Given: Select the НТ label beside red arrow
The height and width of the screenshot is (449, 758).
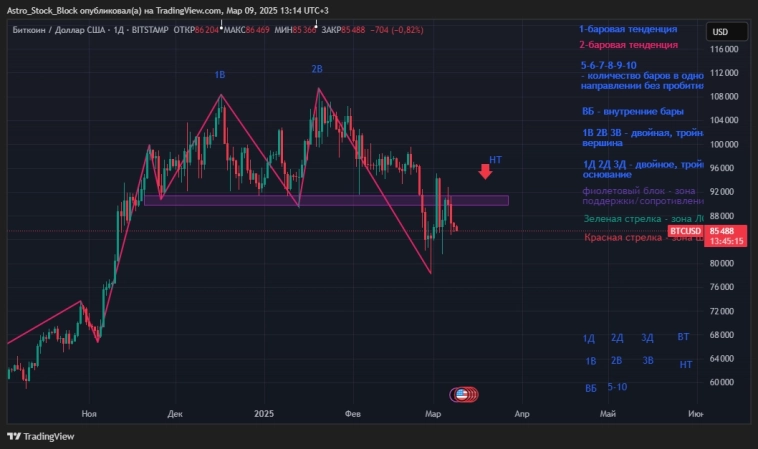Looking at the screenshot, I should click(496, 160).
